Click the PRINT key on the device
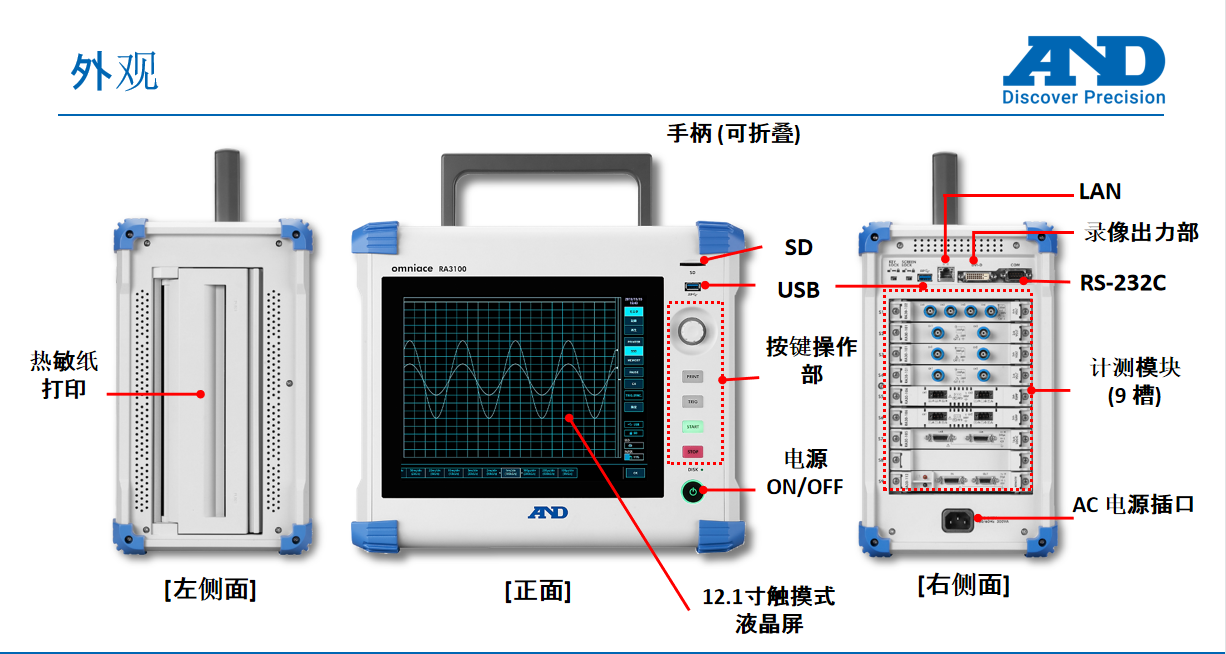Viewport: 1226px width, 654px height. click(x=692, y=377)
